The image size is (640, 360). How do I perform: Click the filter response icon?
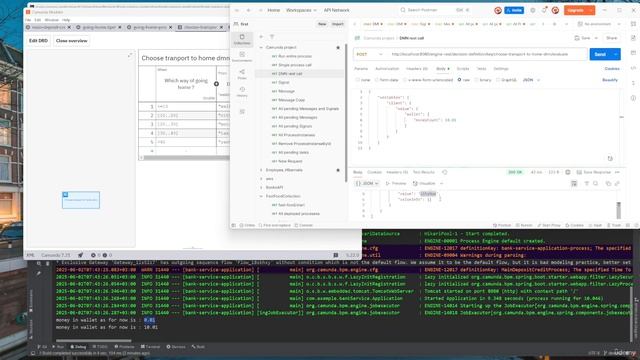click(x=587, y=184)
